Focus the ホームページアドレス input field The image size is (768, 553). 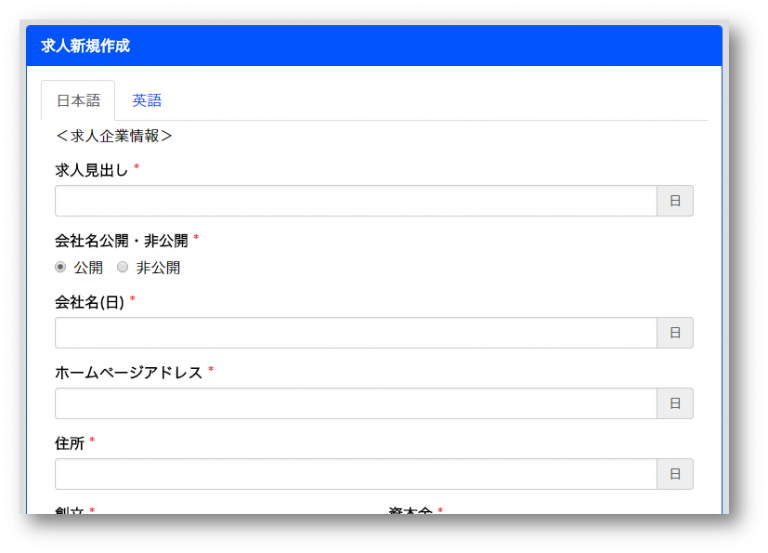(355, 403)
